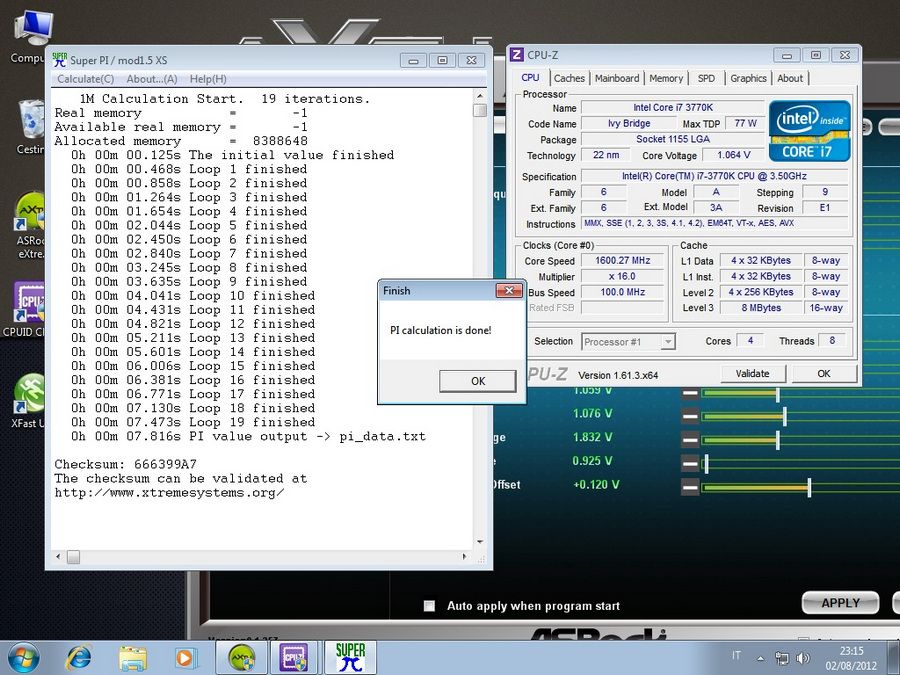This screenshot has width=900, height=675.
Task: Open the About...(A) menu in Super PI
Action: (x=152, y=79)
